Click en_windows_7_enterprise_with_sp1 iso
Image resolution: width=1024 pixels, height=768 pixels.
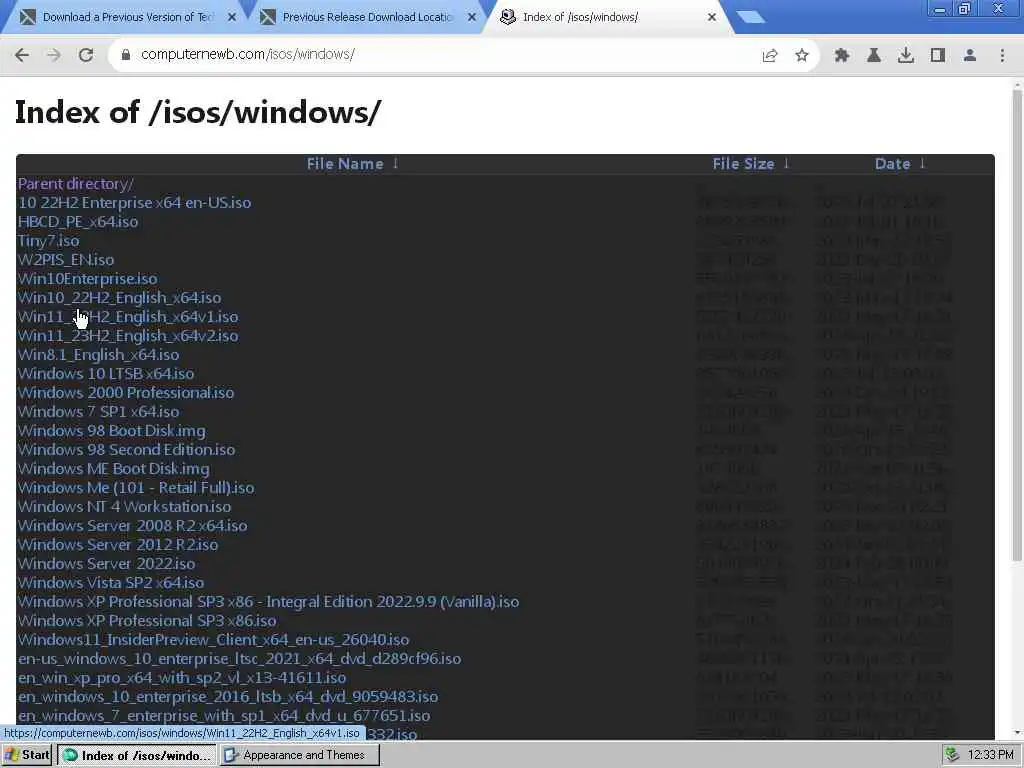point(224,715)
